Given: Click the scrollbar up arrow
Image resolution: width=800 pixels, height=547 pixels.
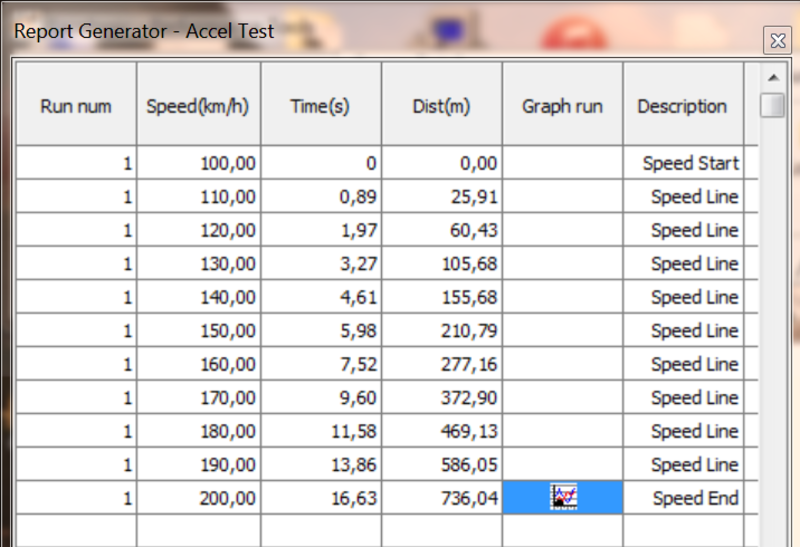Looking at the screenshot, I should coord(772,78).
